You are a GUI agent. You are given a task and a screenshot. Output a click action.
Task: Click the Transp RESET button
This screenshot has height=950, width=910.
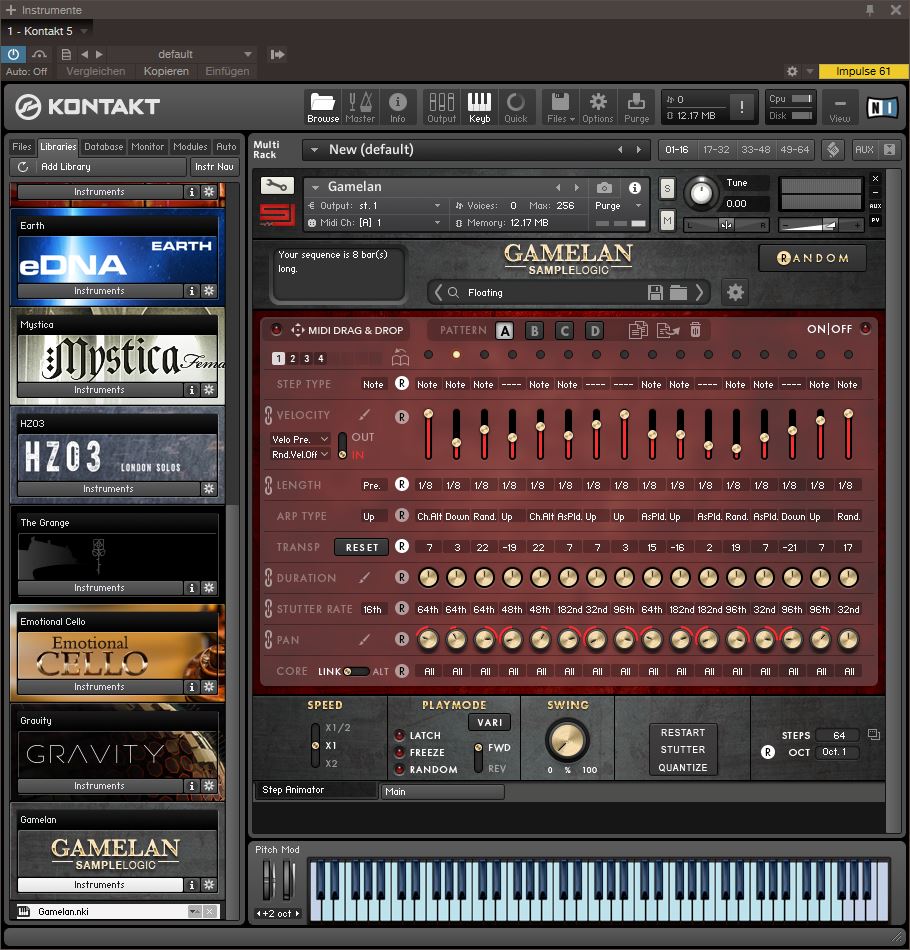362,547
